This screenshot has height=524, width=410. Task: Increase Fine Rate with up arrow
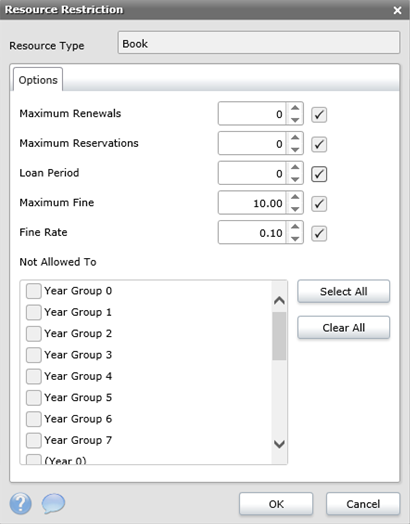[x=295, y=227]
